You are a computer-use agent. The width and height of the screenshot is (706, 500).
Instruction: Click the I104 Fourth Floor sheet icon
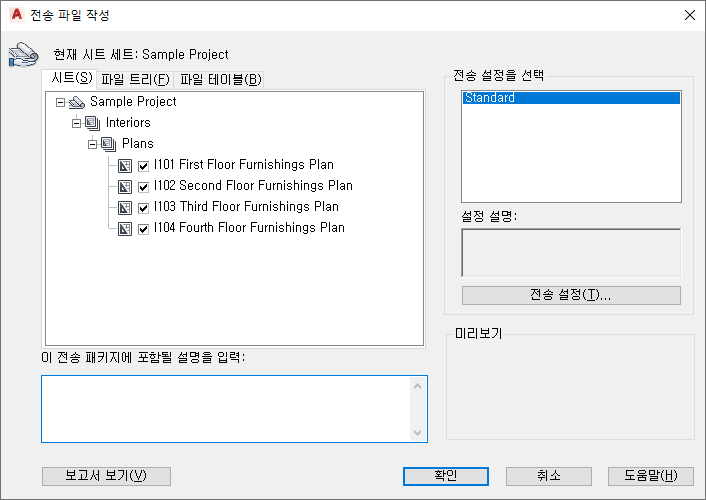[x=125, y=228]
